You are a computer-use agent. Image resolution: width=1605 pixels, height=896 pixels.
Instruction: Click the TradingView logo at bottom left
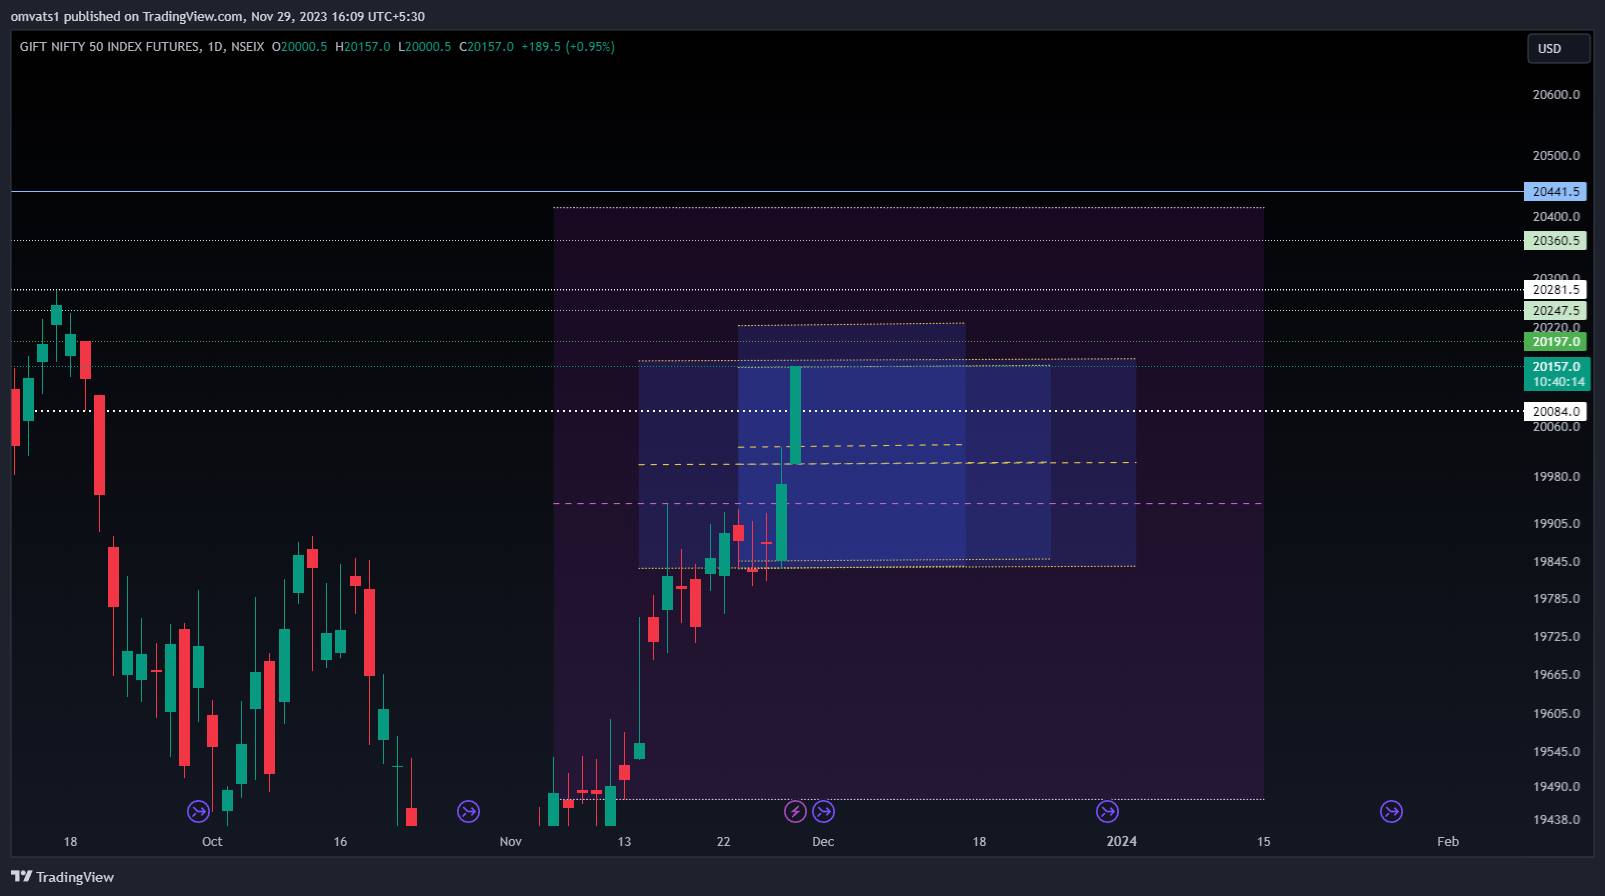62,877
